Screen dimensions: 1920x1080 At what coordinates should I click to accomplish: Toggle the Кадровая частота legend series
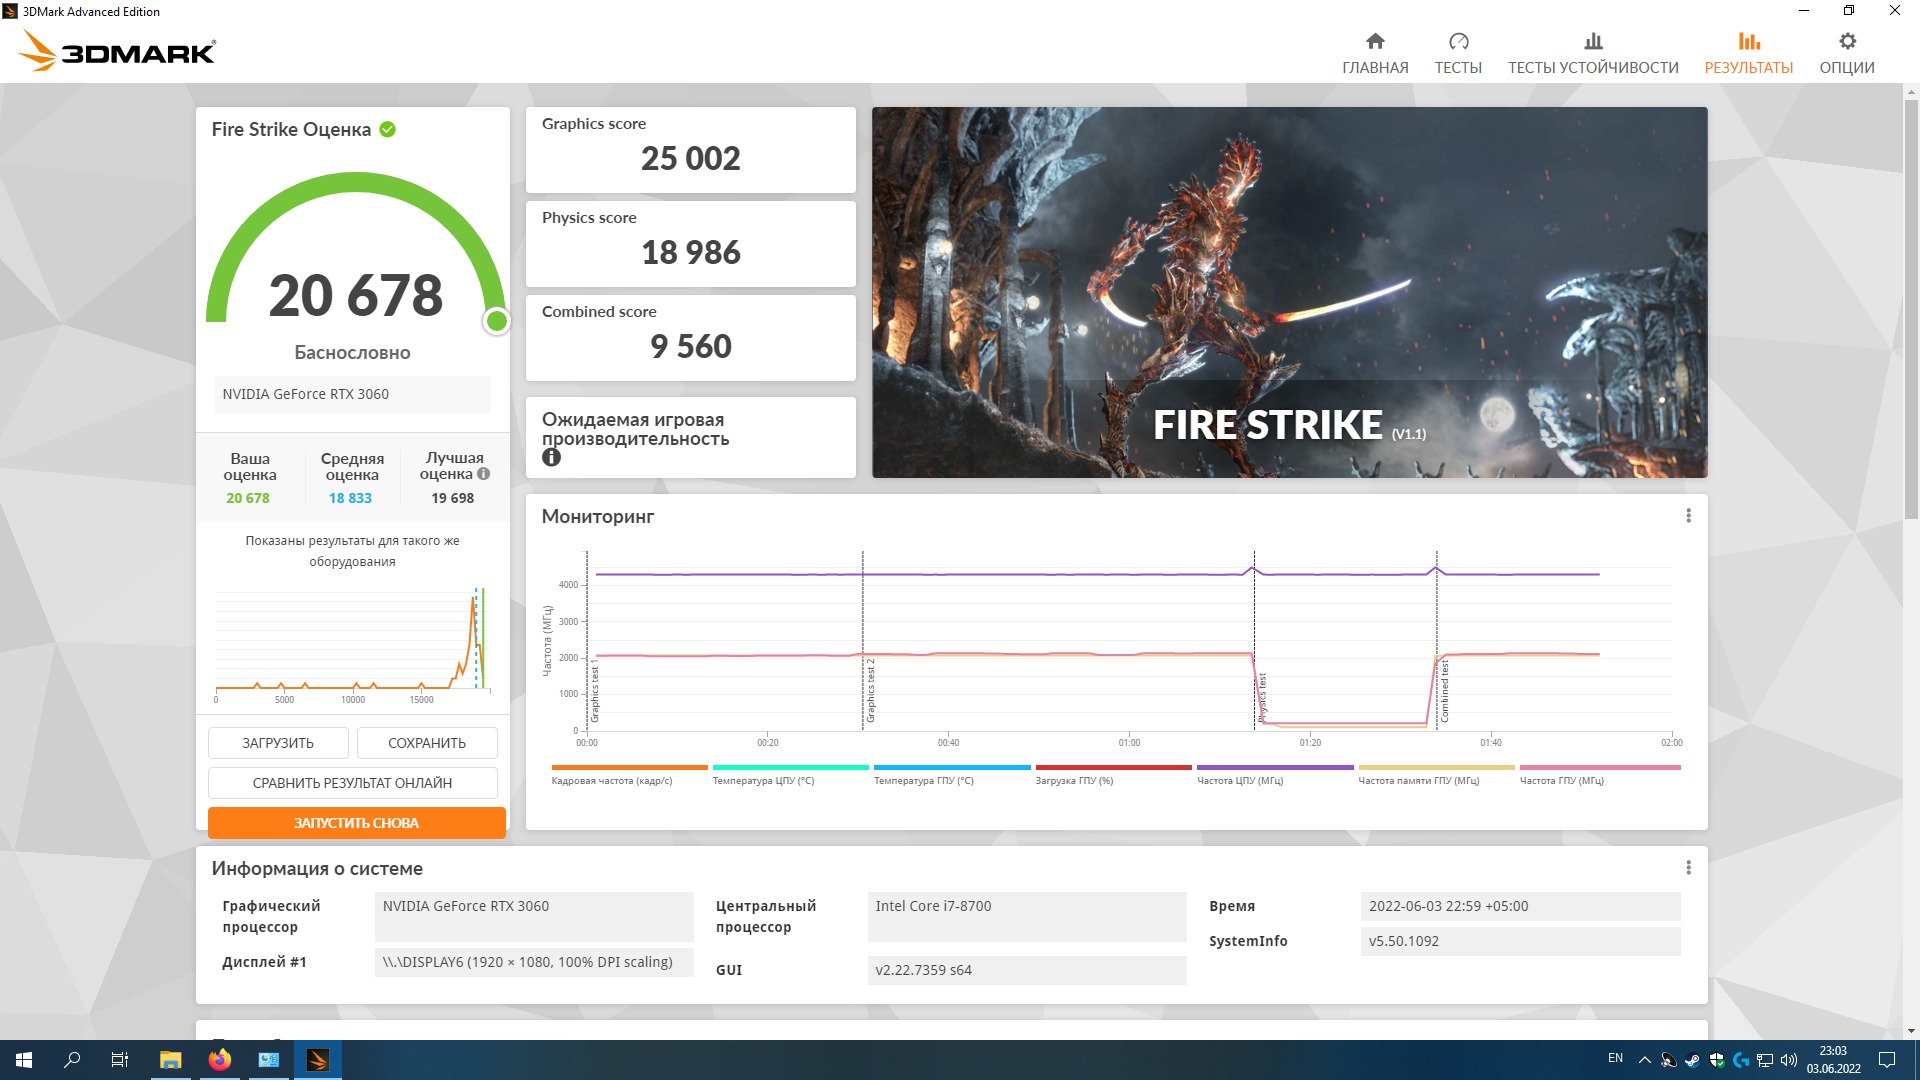(611, 780)
